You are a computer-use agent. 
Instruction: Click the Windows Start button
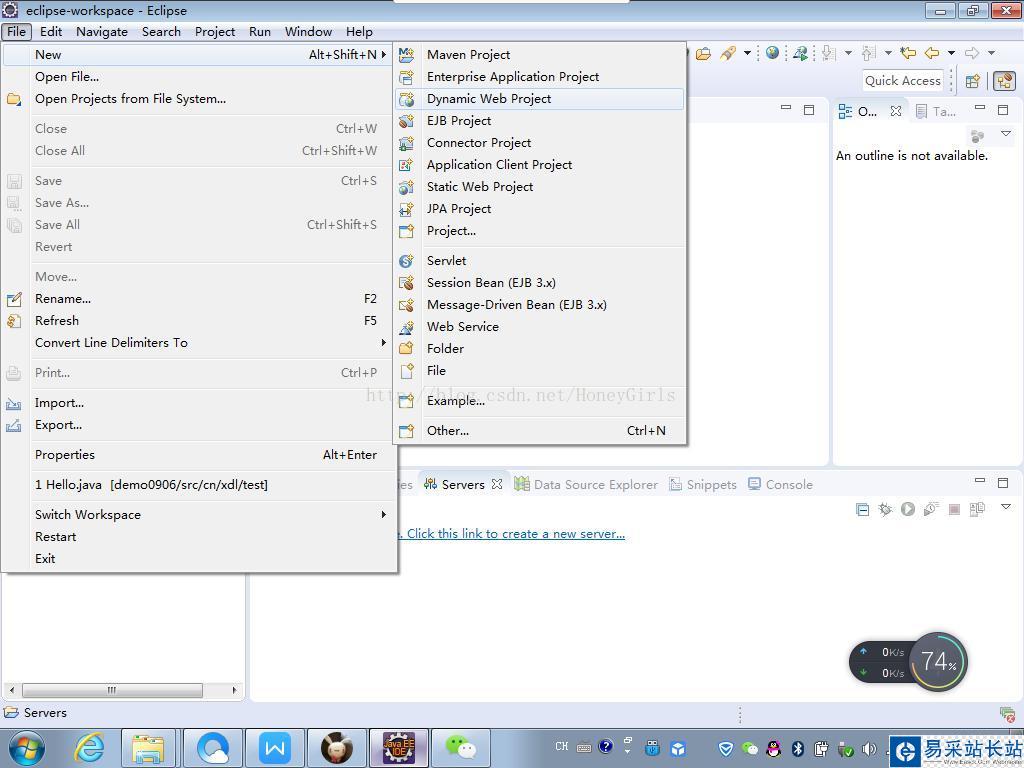point(25,748)
